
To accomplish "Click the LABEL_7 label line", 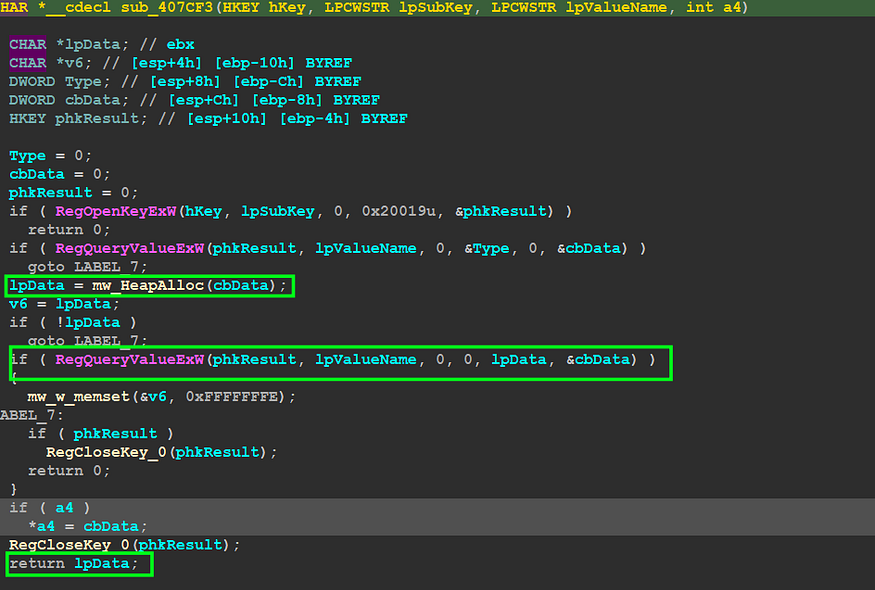I will point(32,415).
